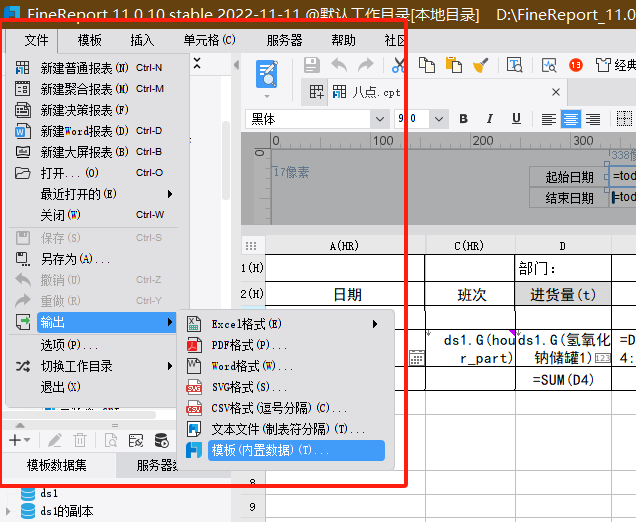Click the grid icon left of tab
636x522 pixels.
click(x=316, y=92)
